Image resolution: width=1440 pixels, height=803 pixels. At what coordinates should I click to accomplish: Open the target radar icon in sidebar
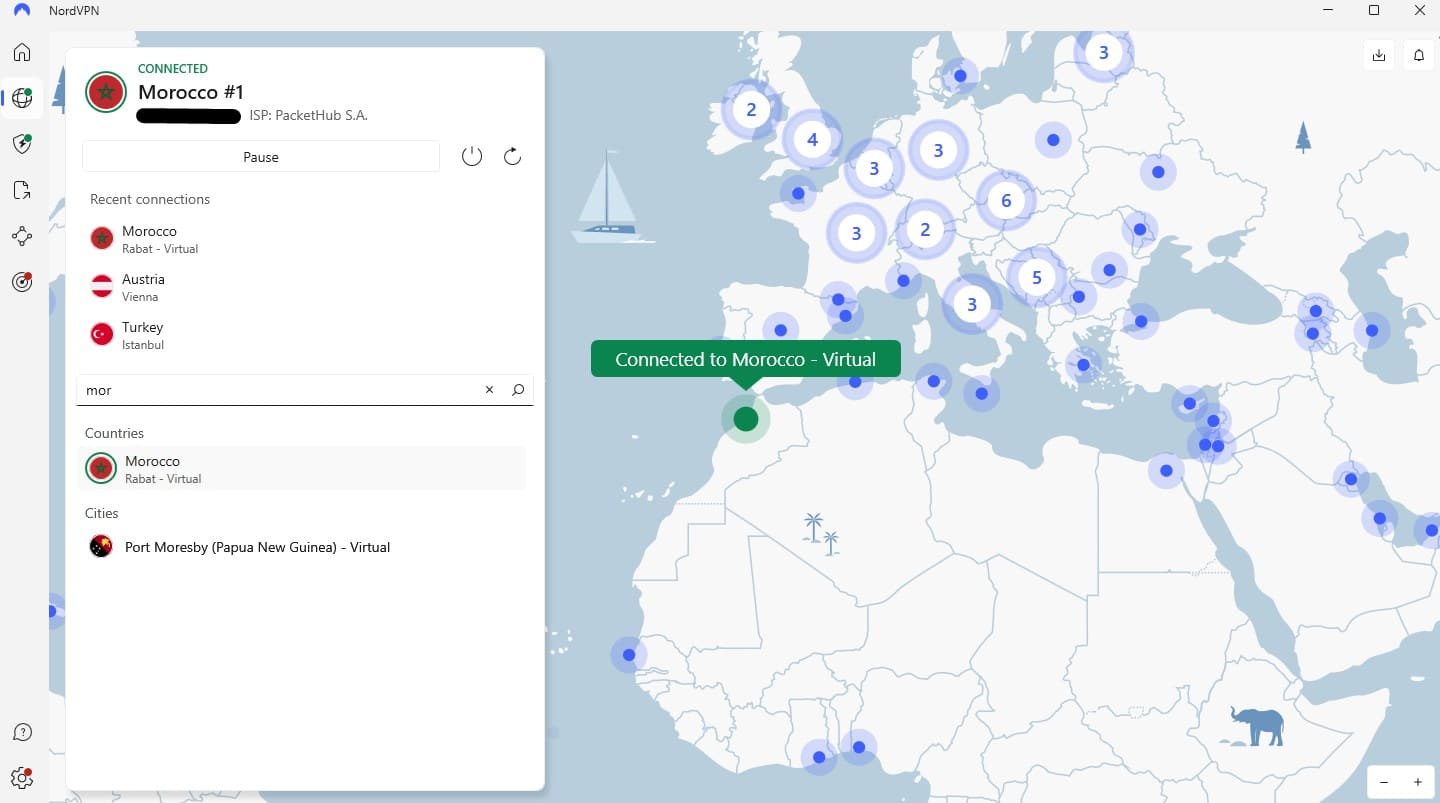click(22, 282)
